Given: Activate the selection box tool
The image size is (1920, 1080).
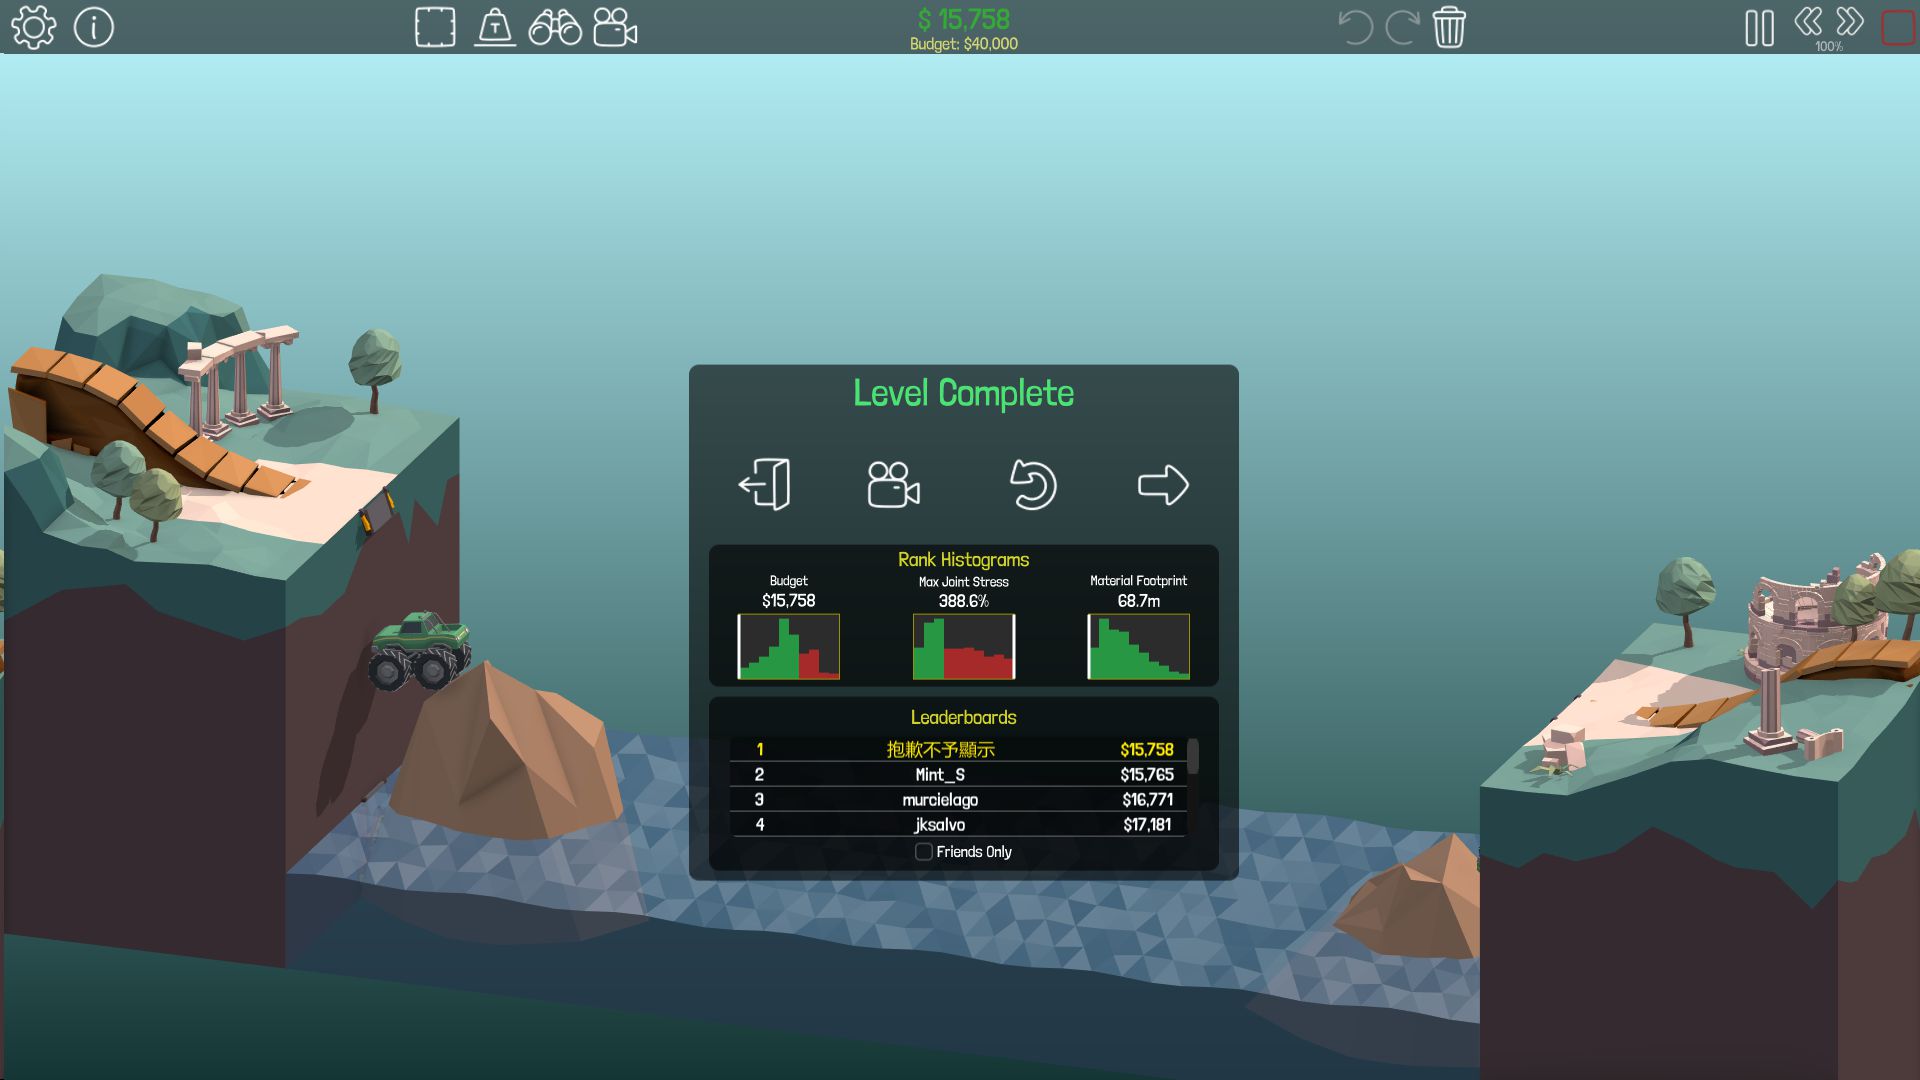Looking at the screenshot, I should (x=435, y=27).
